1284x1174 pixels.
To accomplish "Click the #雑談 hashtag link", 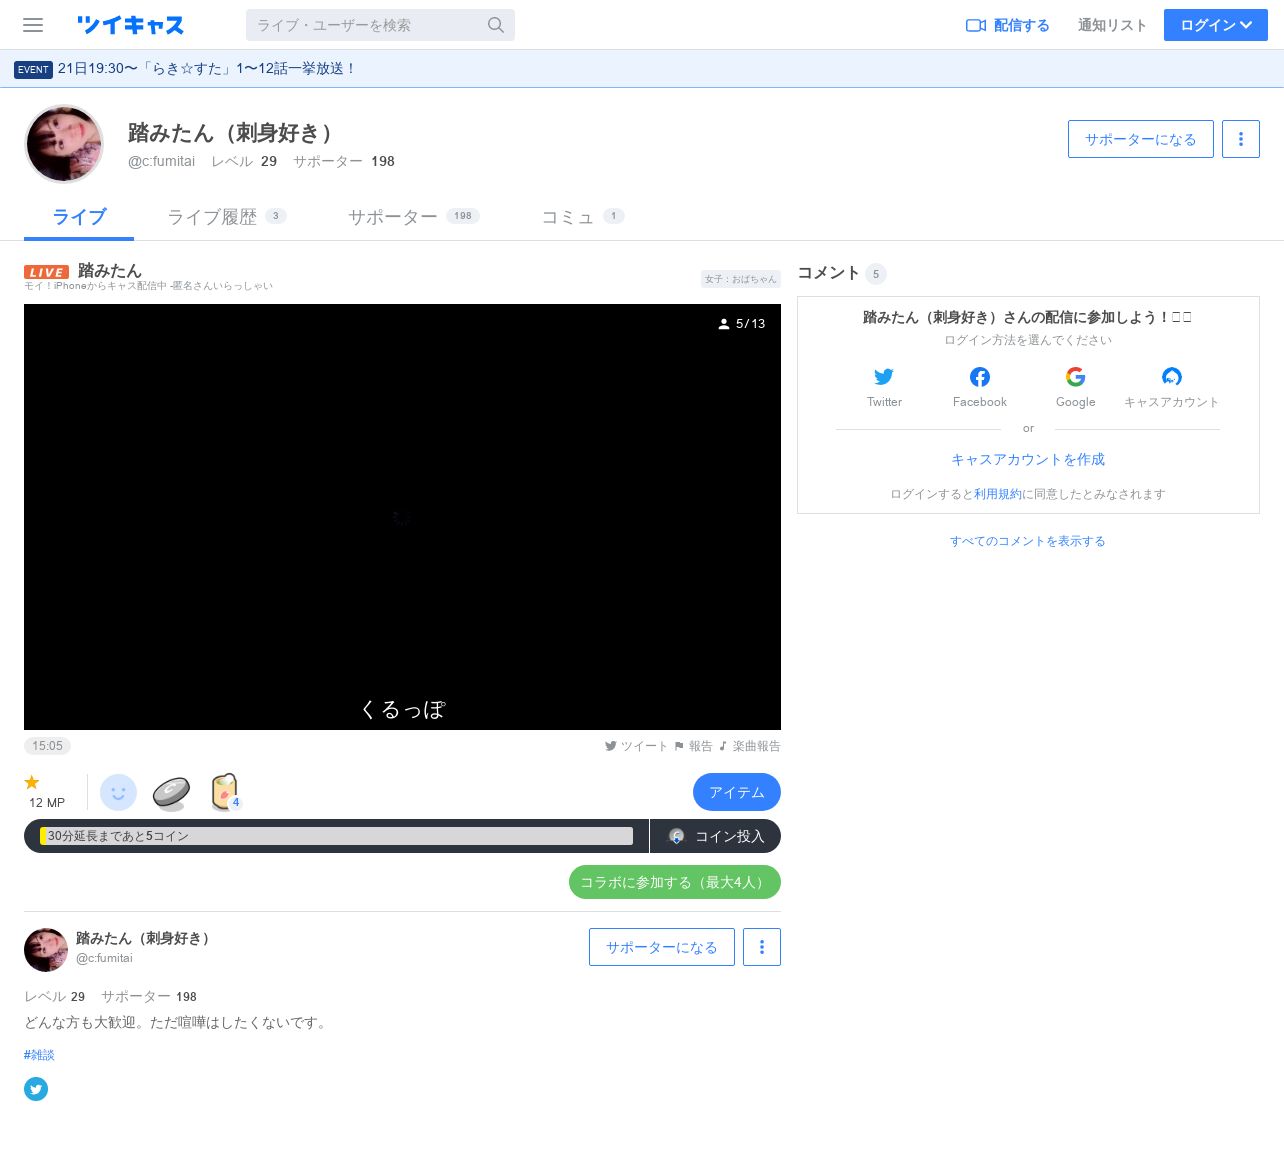I will (x=39, y=1055).
